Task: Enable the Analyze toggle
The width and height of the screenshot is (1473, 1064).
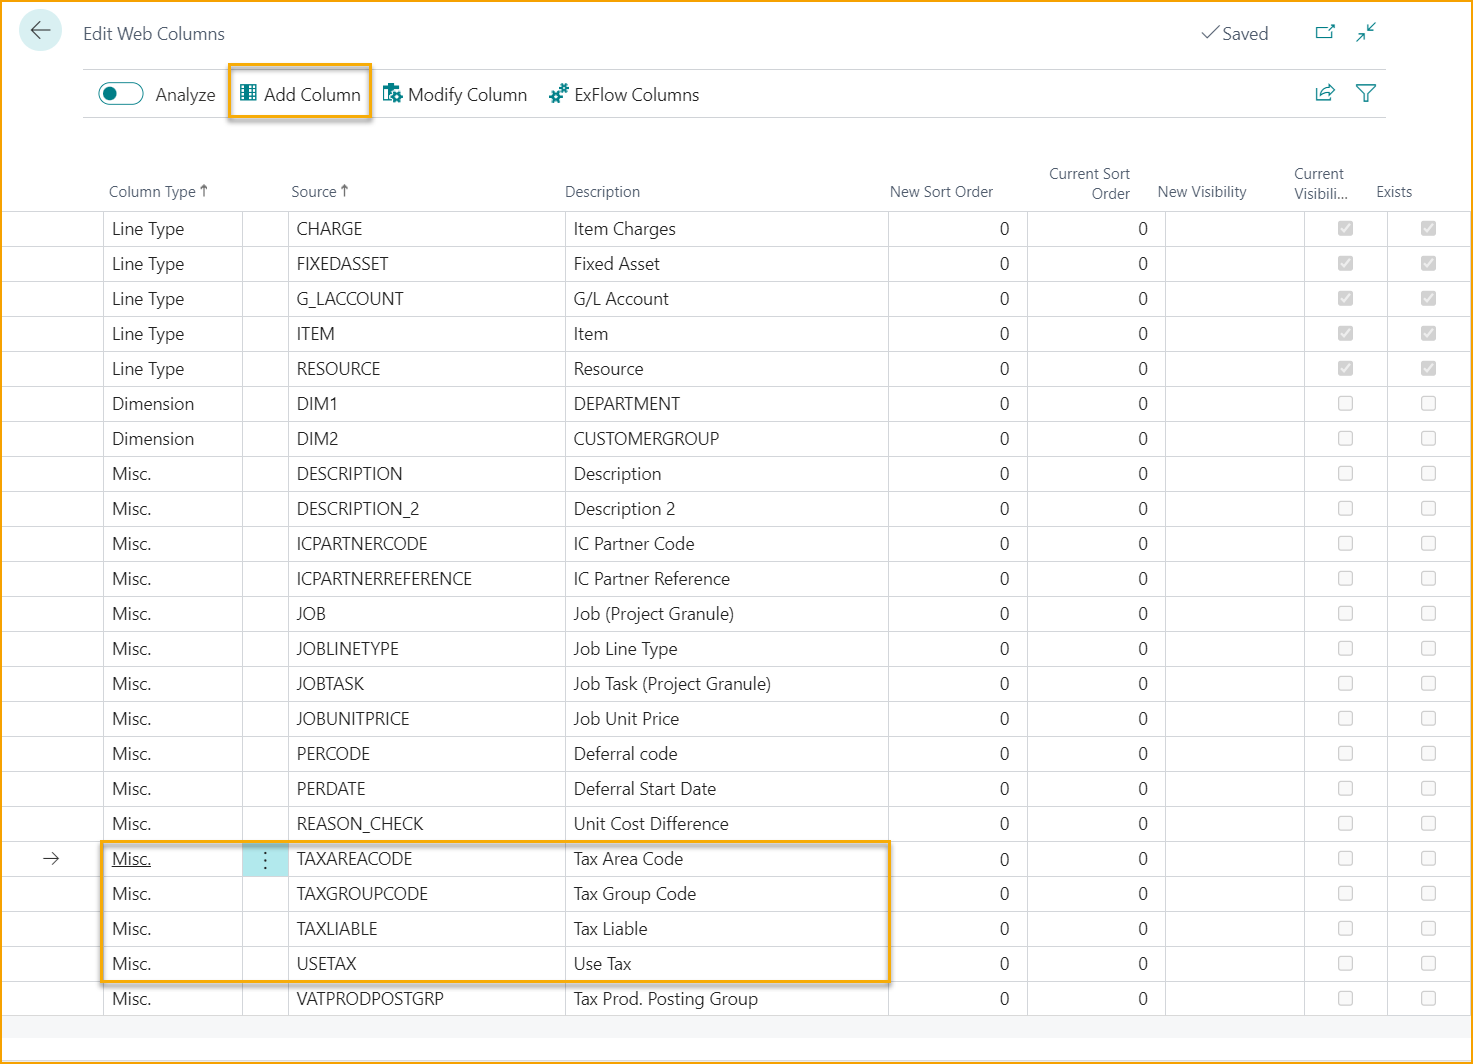Action: pos(120,93)
